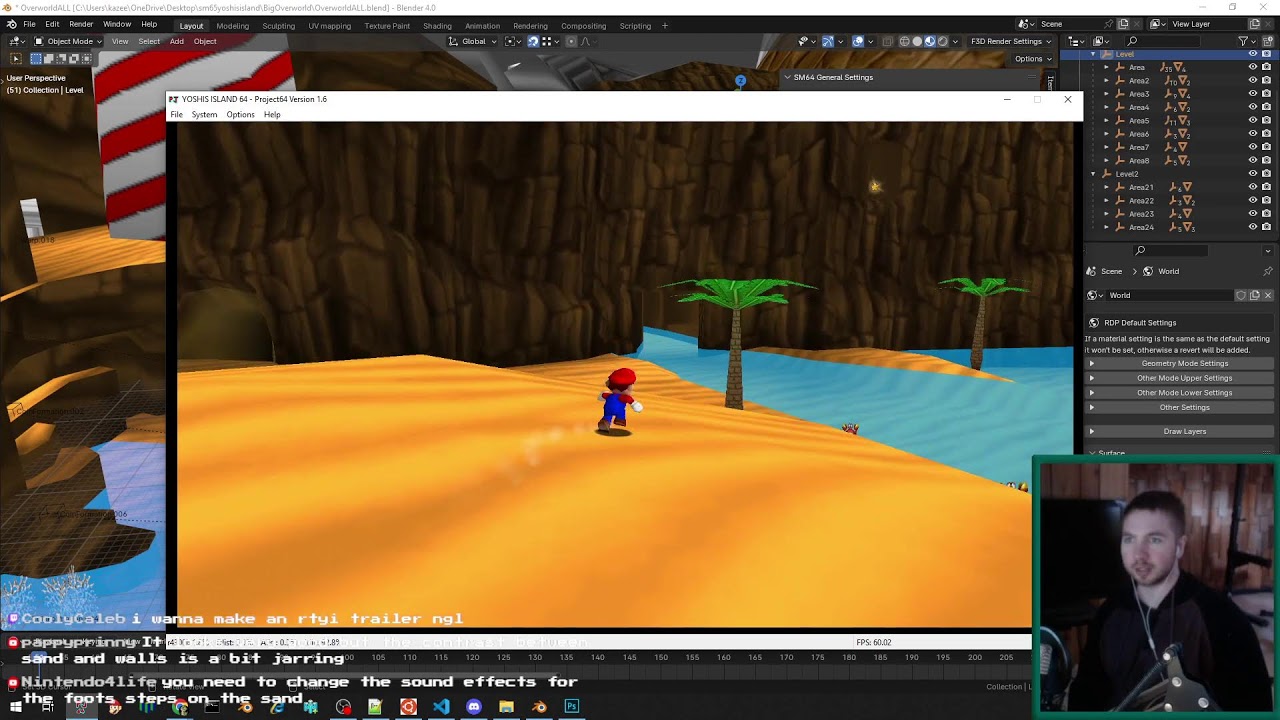
Task: Unlink World datablock X icon
Action: point(1267,295)
